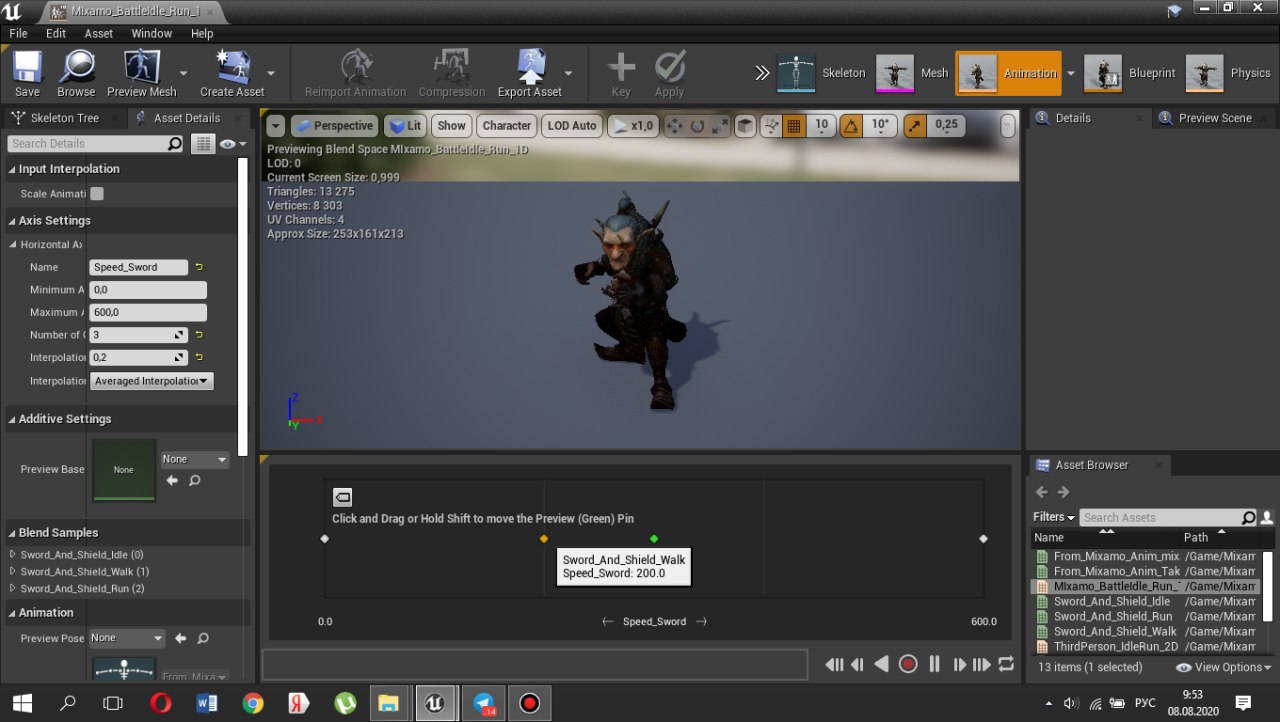Collapse the Axis Settings section

[12, 221]
